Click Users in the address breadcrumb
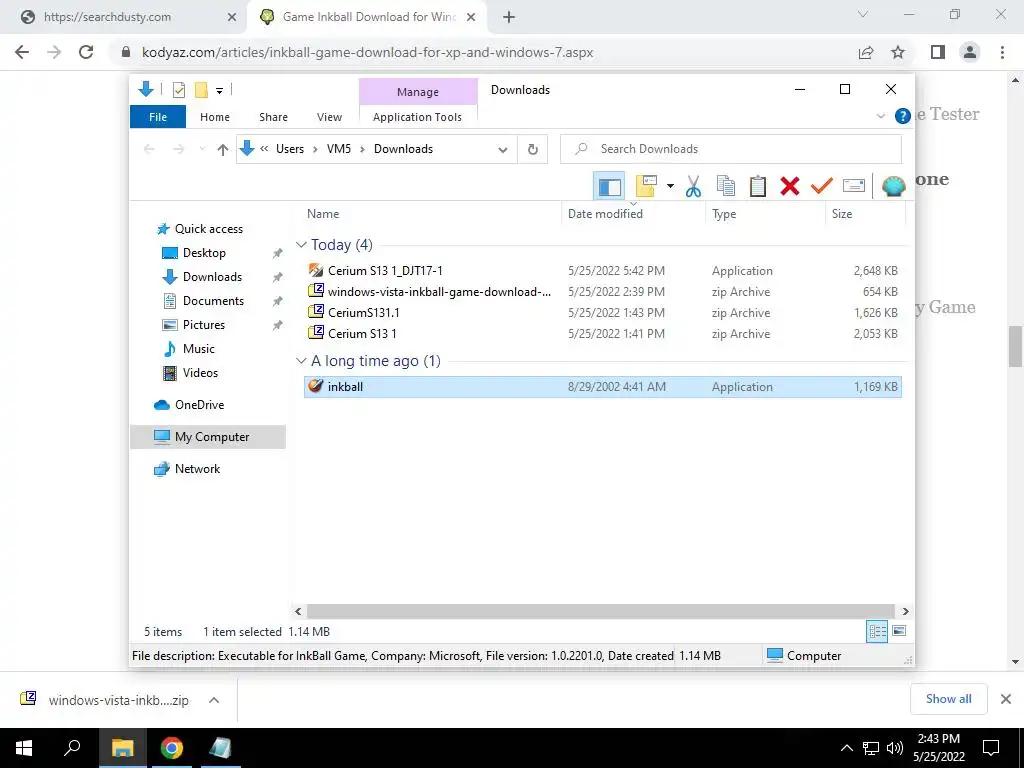Screen dimensions: 1024x768 pos(290,149)
